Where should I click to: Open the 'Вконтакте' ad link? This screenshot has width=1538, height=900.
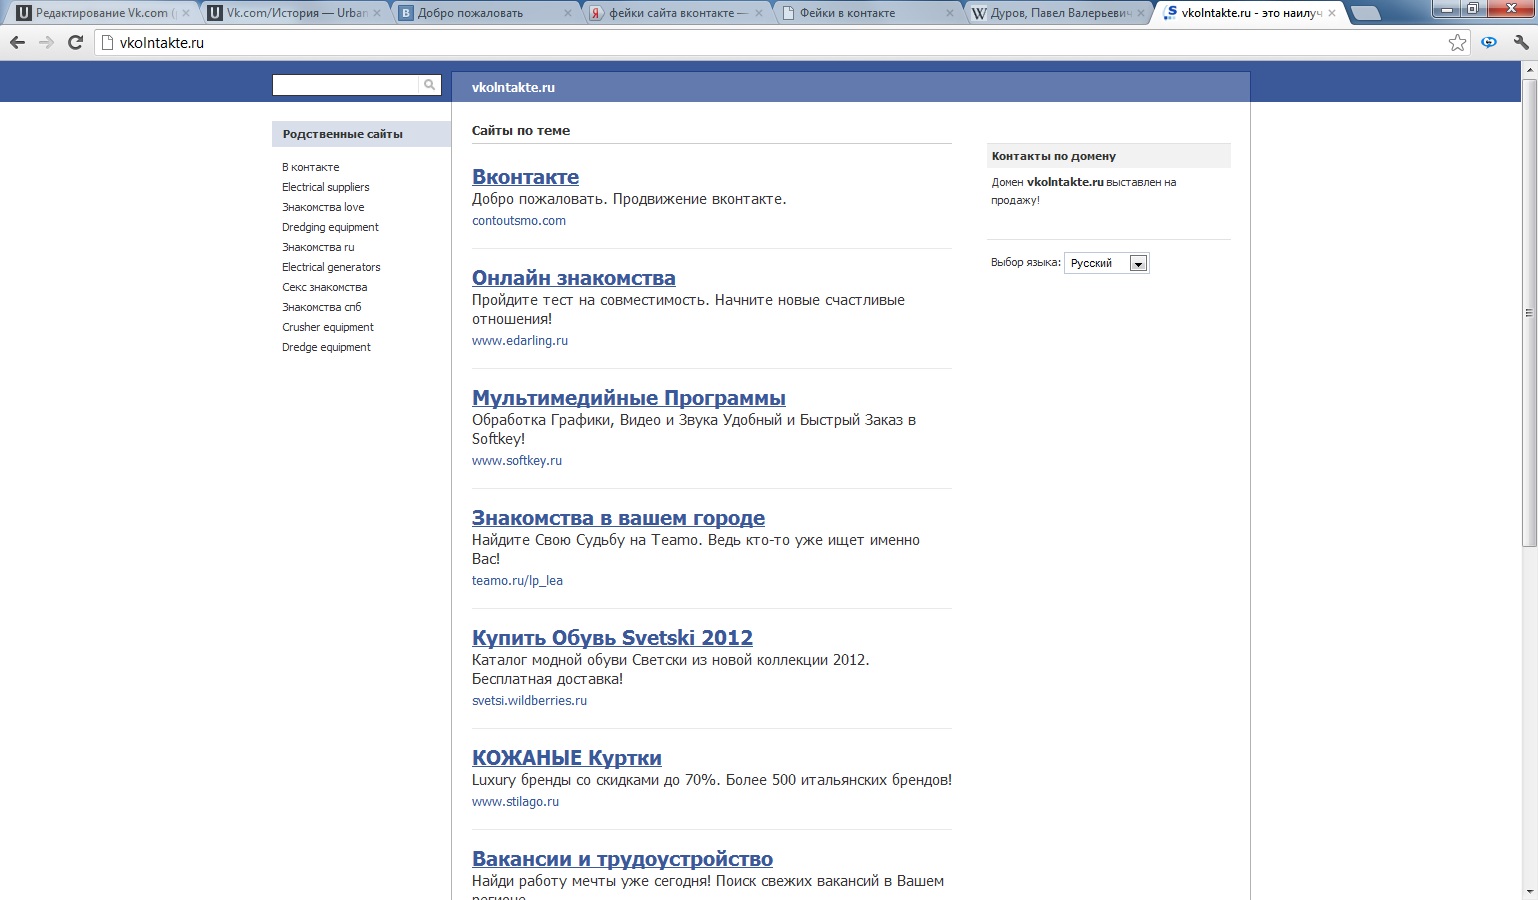click(525, 177)
